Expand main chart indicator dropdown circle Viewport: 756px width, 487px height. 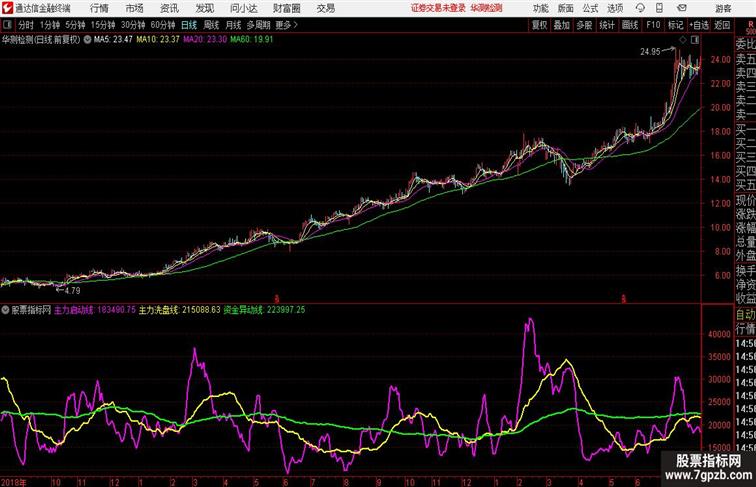pos(87,40)
